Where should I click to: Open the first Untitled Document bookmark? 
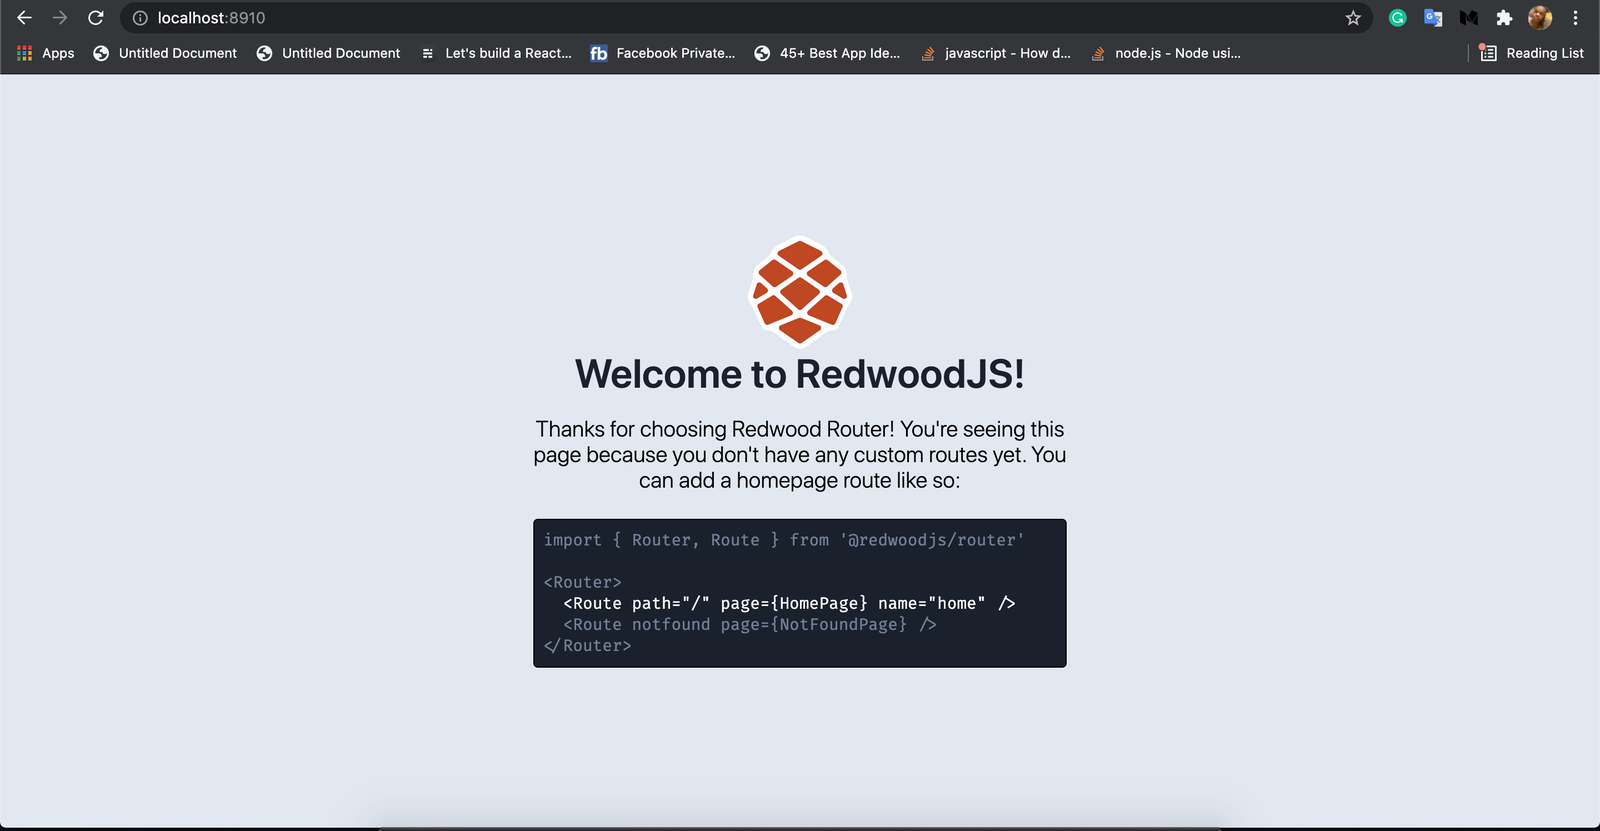165,53
